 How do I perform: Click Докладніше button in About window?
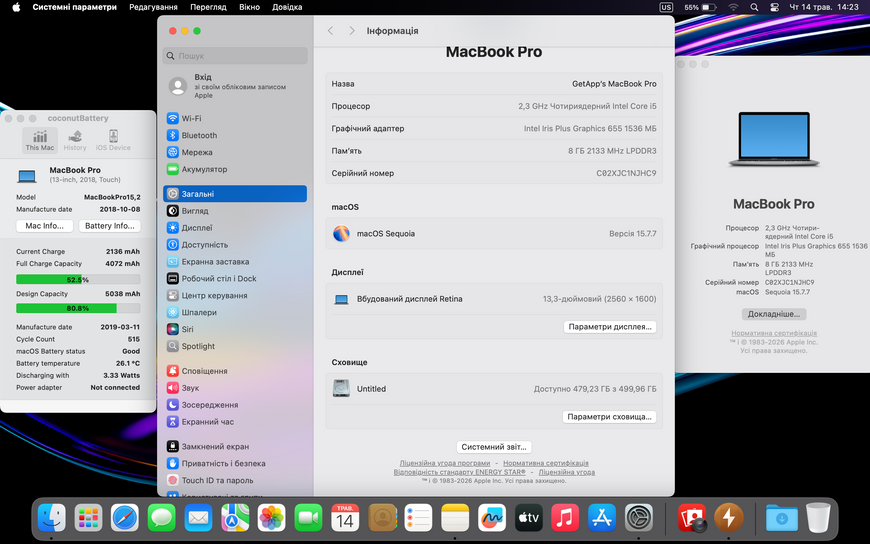[x=773, y=314]
